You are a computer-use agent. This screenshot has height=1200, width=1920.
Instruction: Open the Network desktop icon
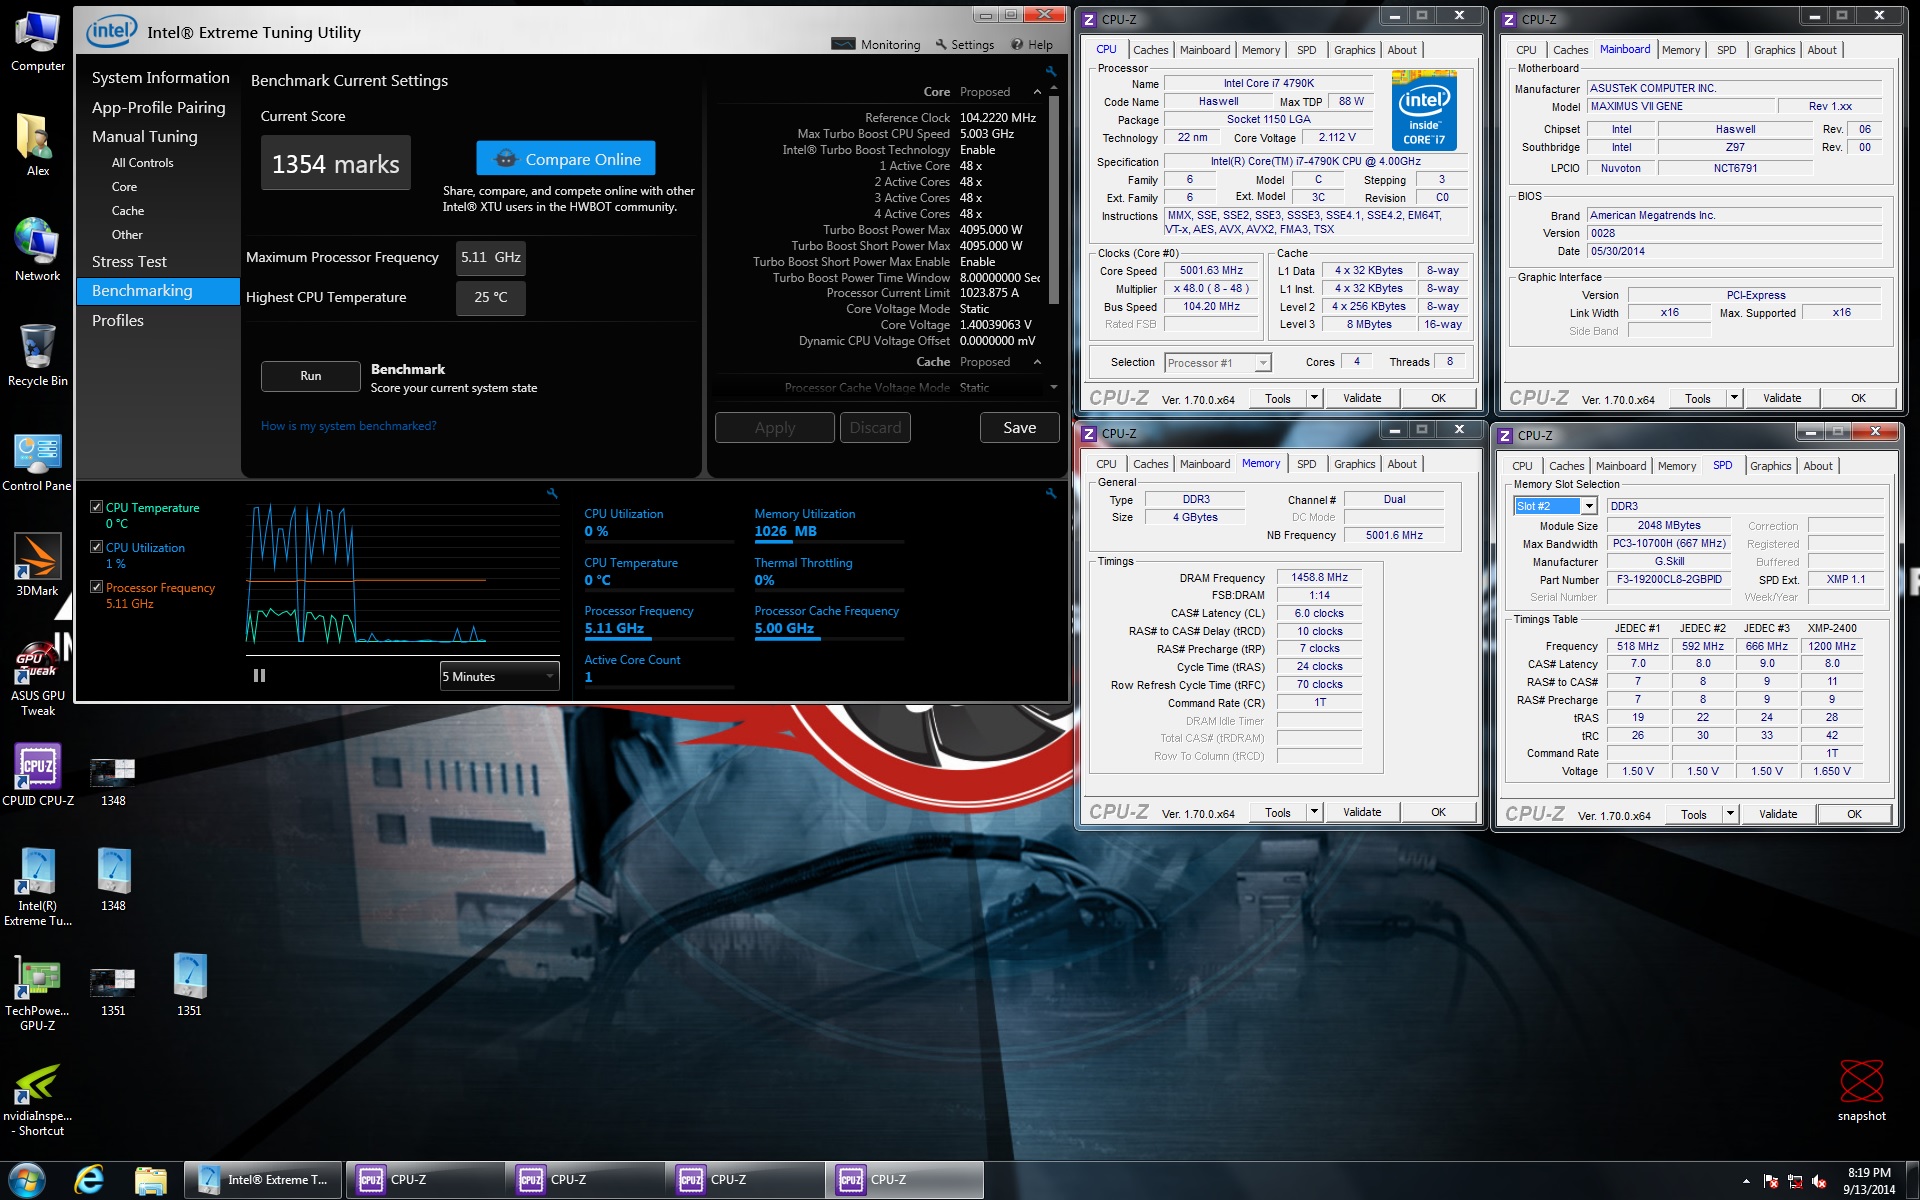pyautogui.click(x=37, y=250)
